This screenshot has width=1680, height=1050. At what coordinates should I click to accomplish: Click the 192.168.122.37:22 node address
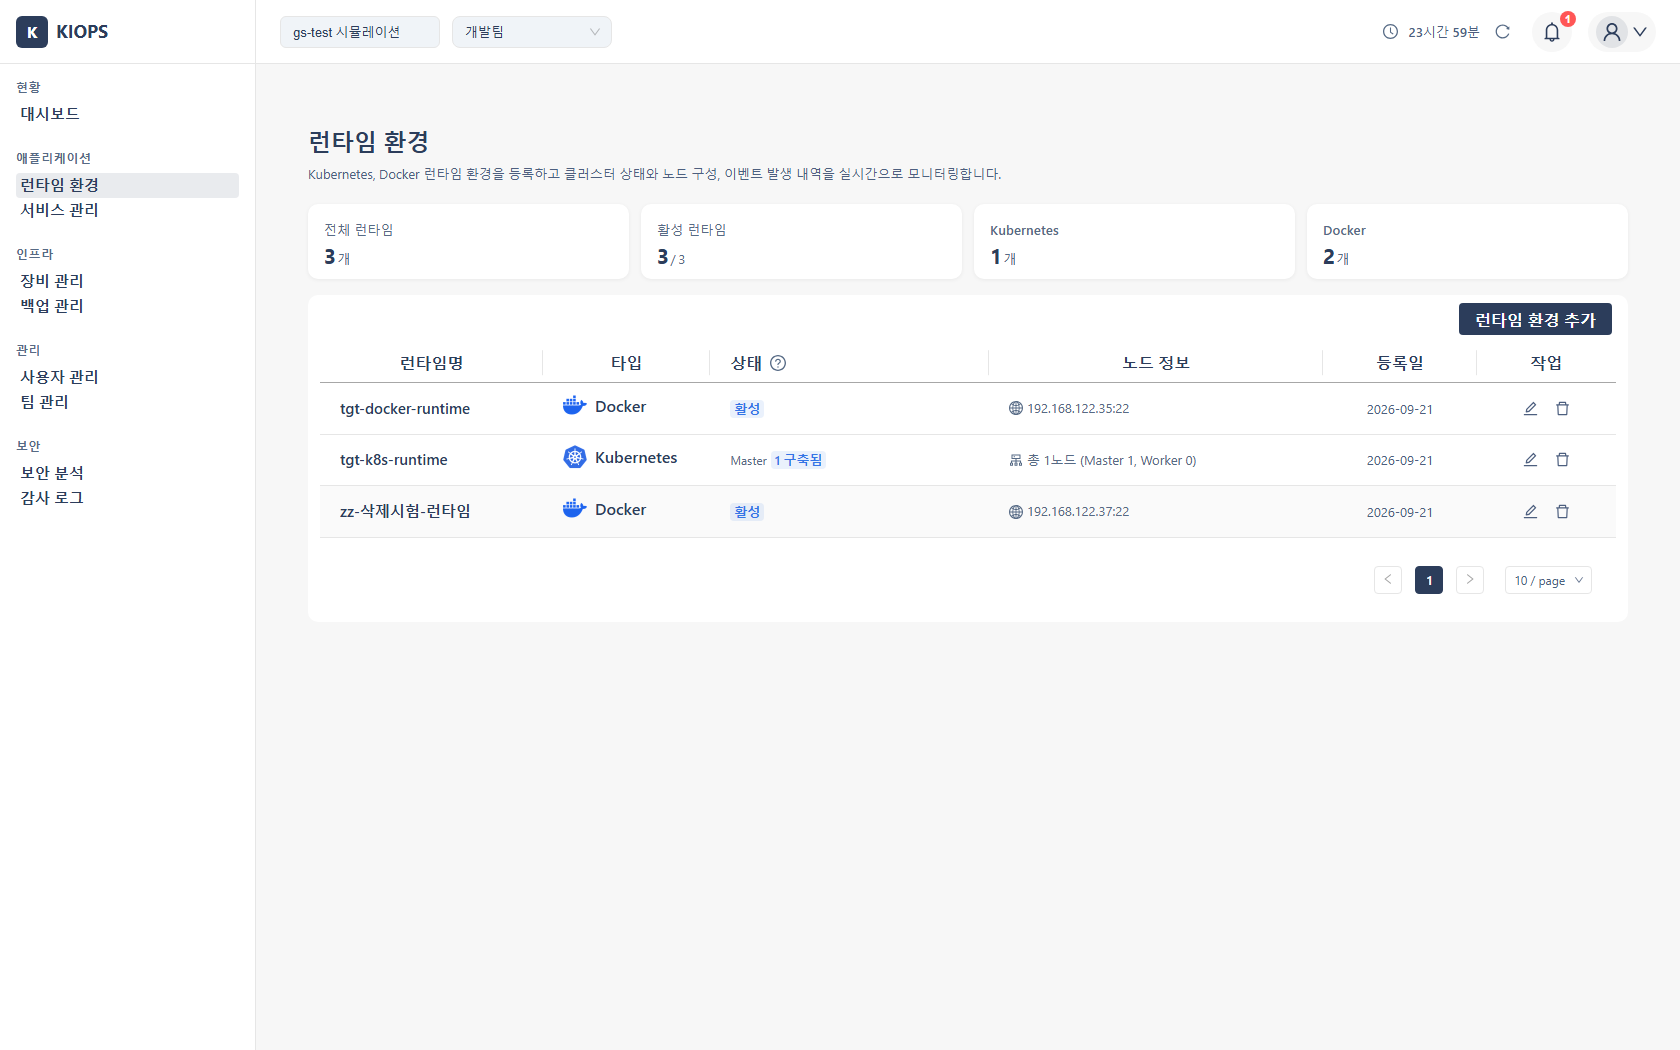coord(1078,512)
